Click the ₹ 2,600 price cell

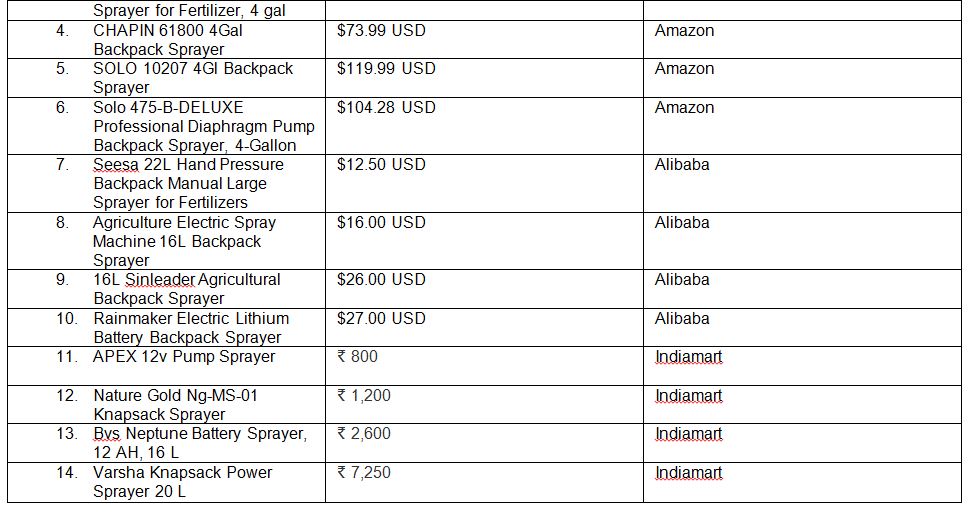tap(364, 434)
